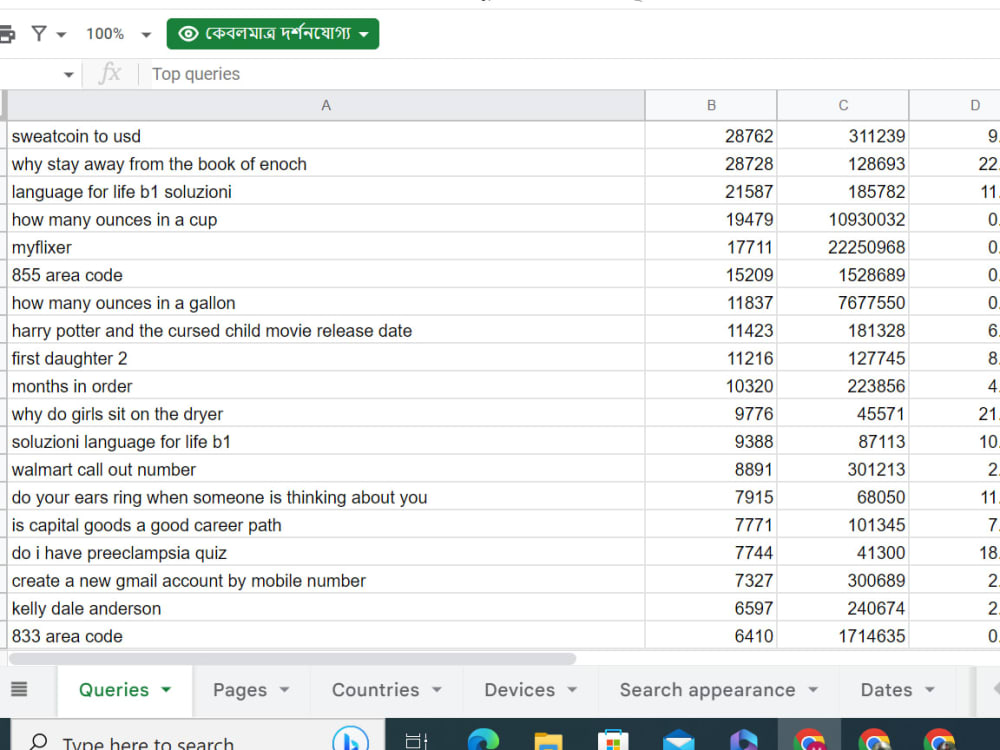Expand the filter dropdown arrow
Viewport: 1000px width, 750px height.
point(61,34)
